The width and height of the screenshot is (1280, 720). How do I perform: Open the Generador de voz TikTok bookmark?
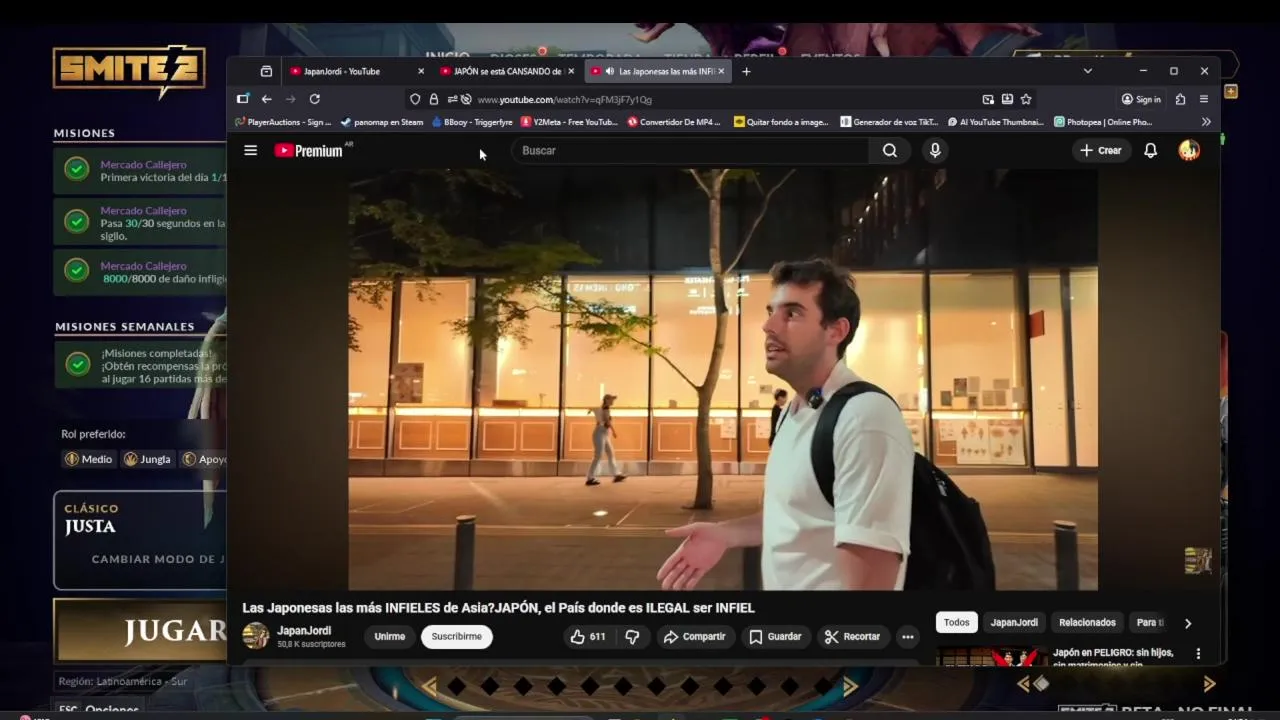[x=889, y=122]
